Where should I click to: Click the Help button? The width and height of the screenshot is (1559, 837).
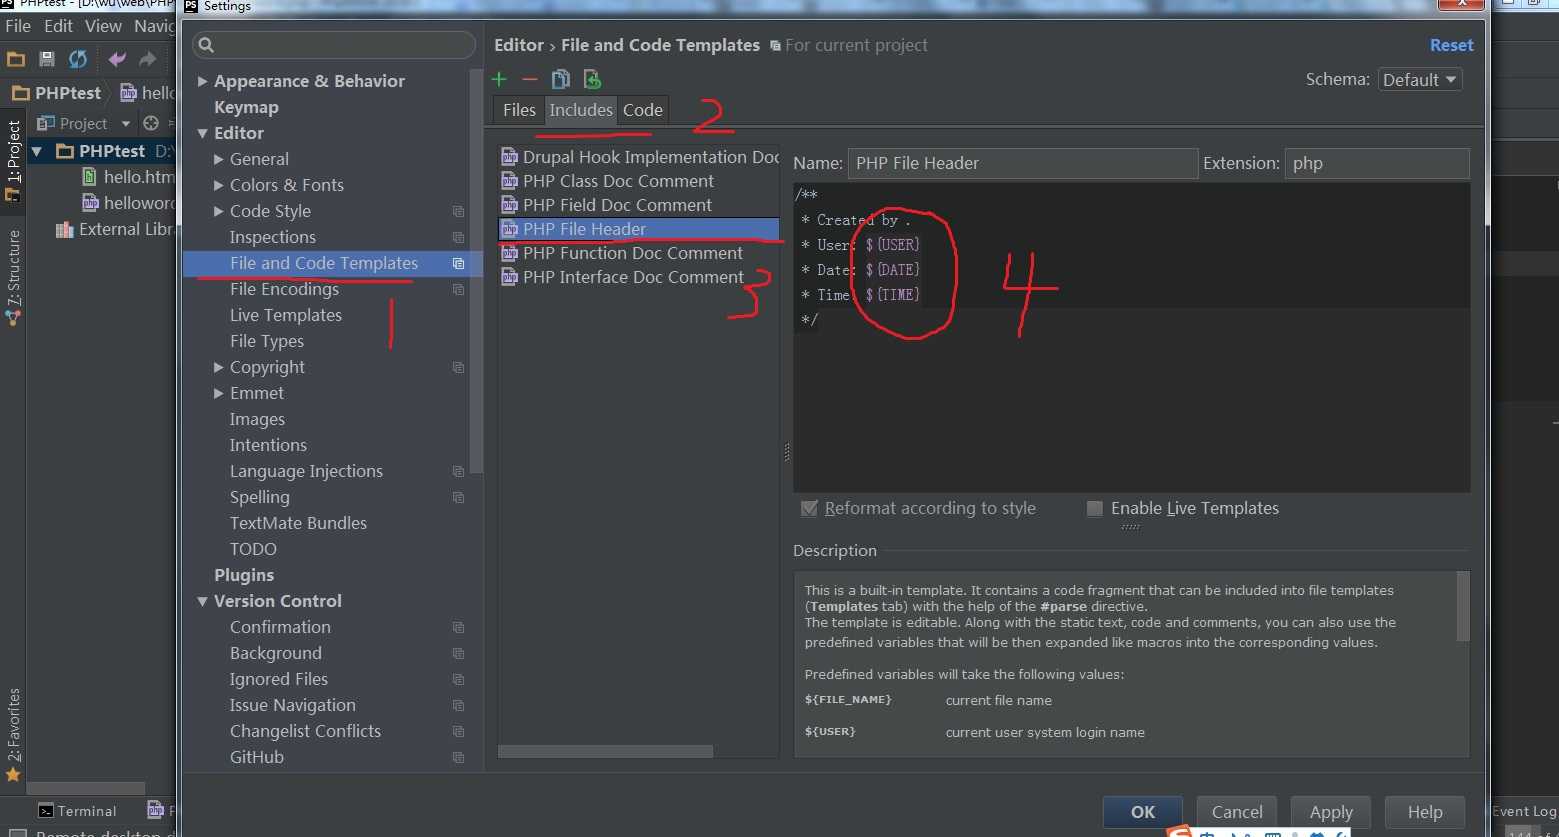(x=1425, y=812)
